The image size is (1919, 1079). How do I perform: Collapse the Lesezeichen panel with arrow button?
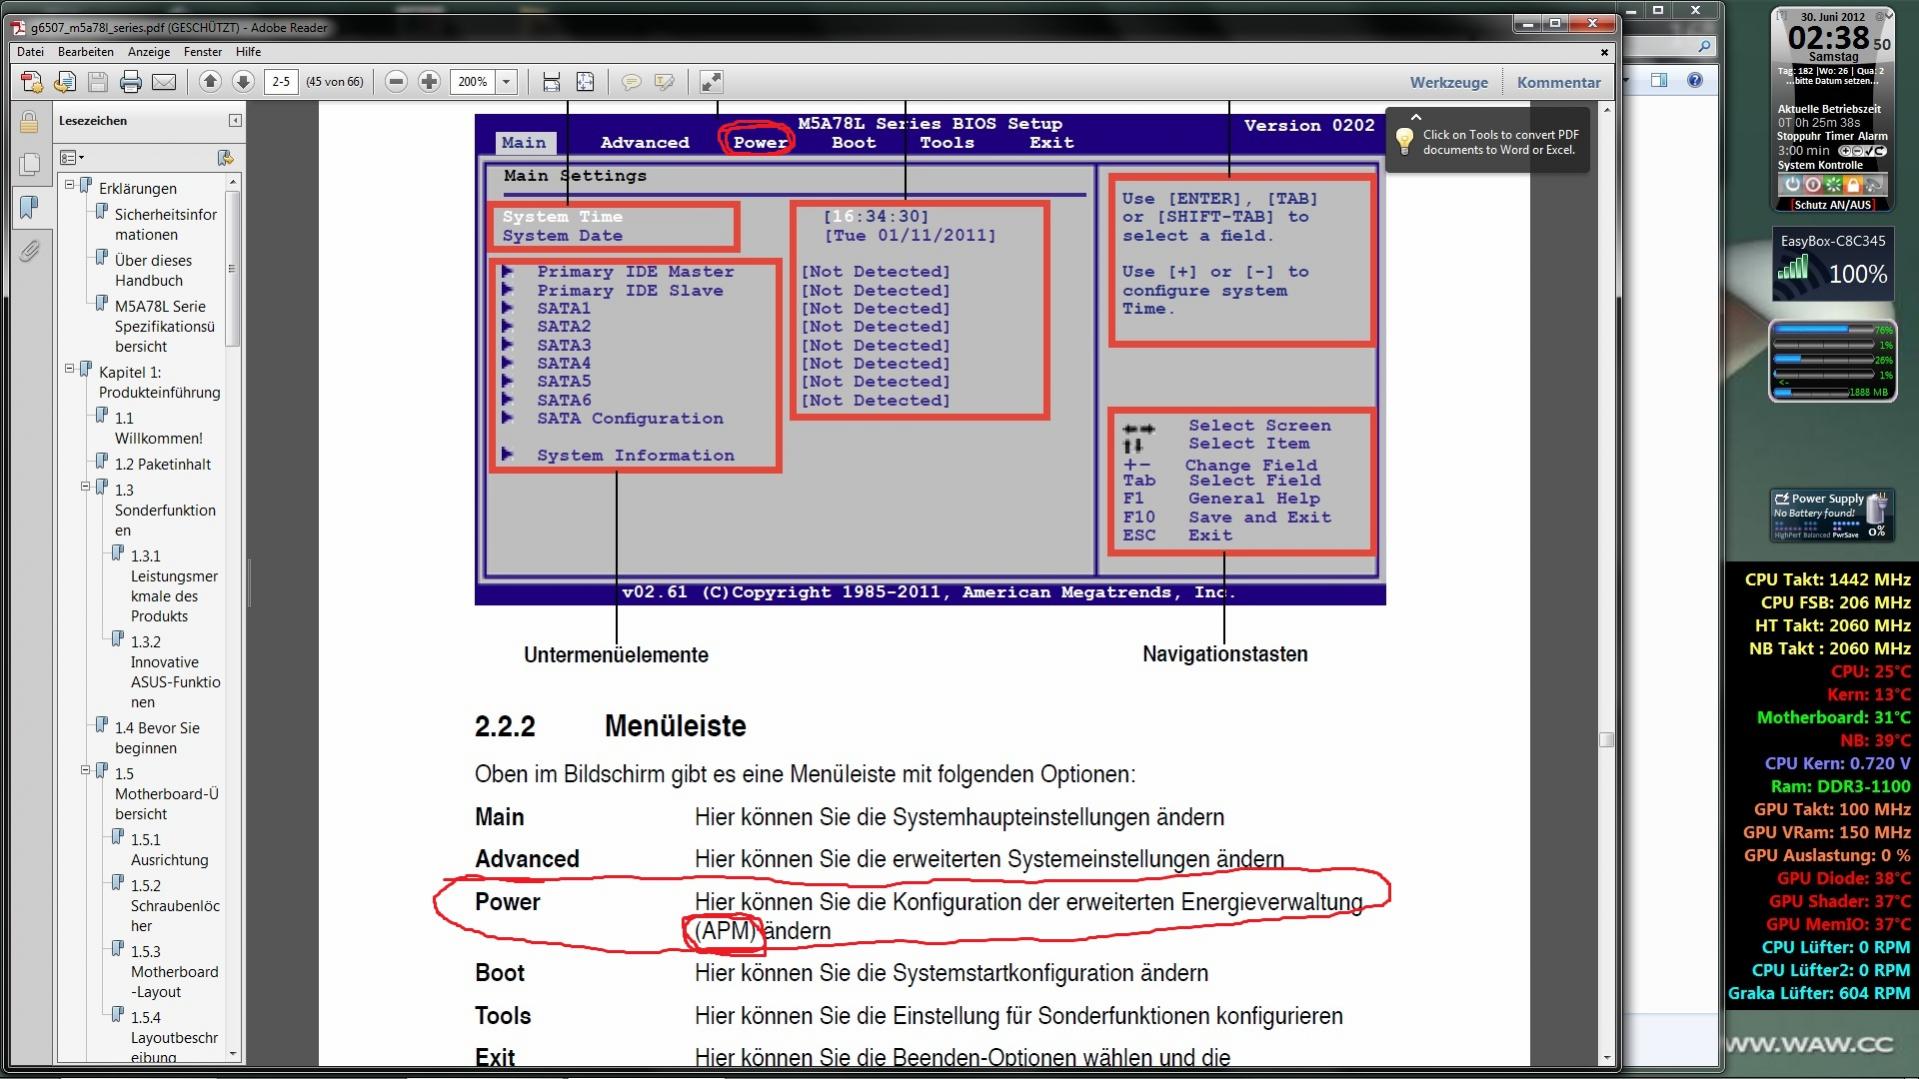click(x=235, y=121)
